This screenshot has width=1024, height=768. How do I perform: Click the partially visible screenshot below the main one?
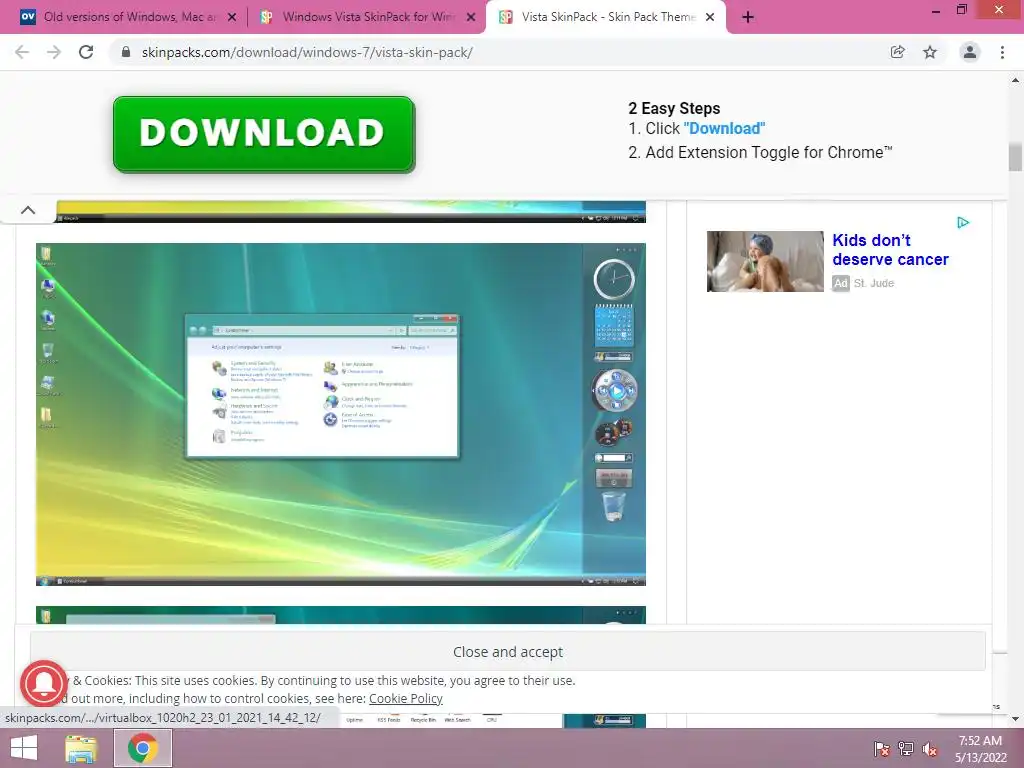pos(341,615)
